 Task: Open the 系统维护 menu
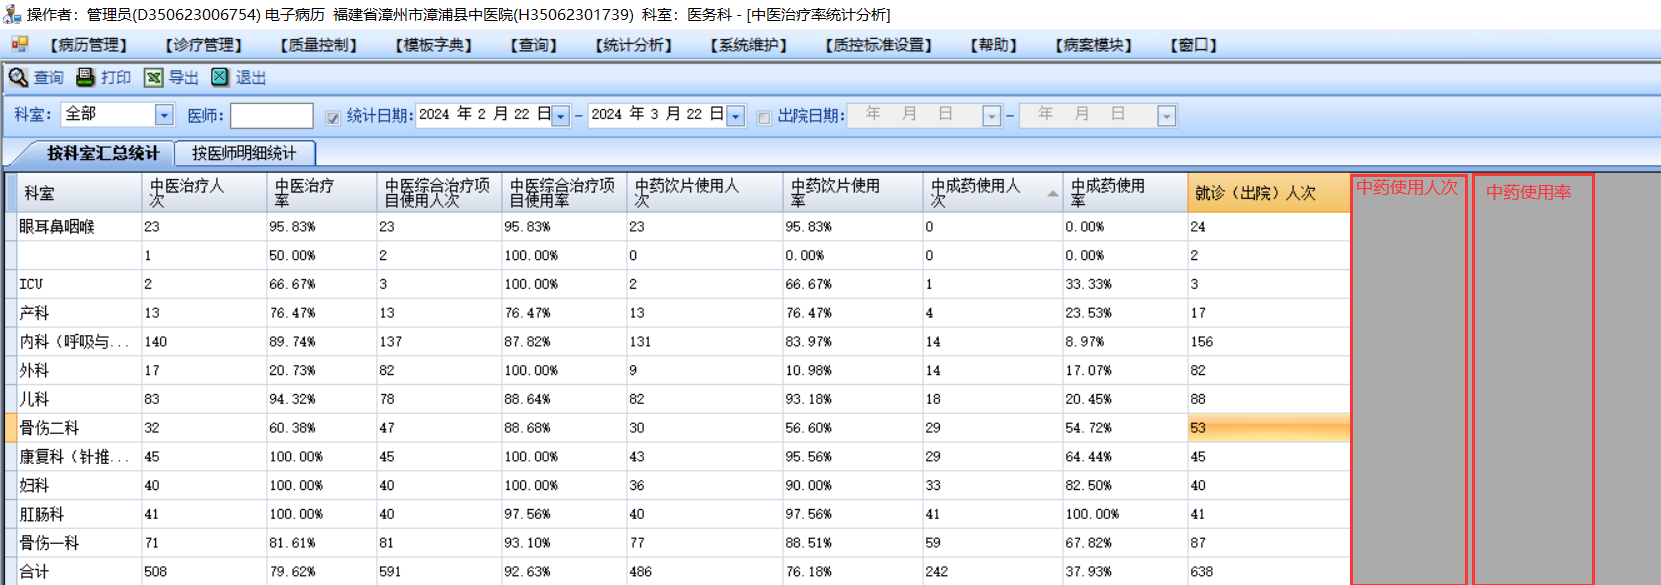coord(749,45)
